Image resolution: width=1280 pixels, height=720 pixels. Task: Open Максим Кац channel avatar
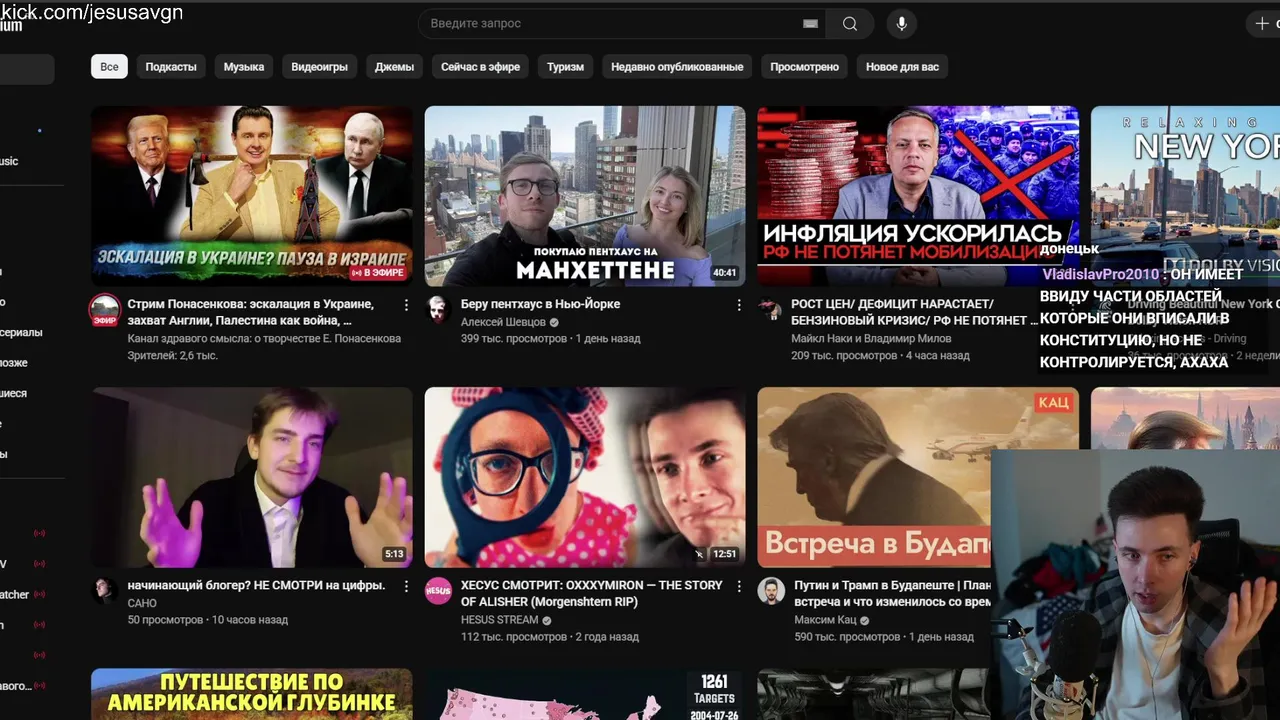click(x=770, y=590)
